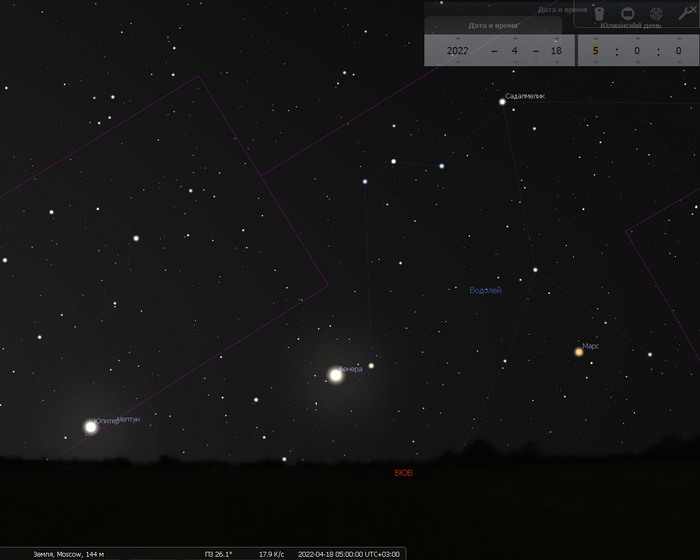Click the ВЮВ compass direction marker
This screenshot has height=560, width=700.
click(x=404, y=473)
